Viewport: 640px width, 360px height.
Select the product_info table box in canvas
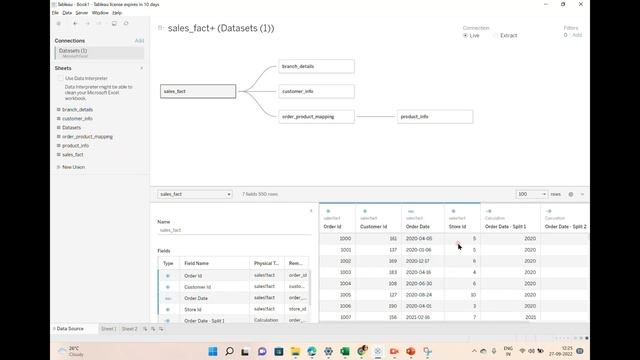[435, 117]
